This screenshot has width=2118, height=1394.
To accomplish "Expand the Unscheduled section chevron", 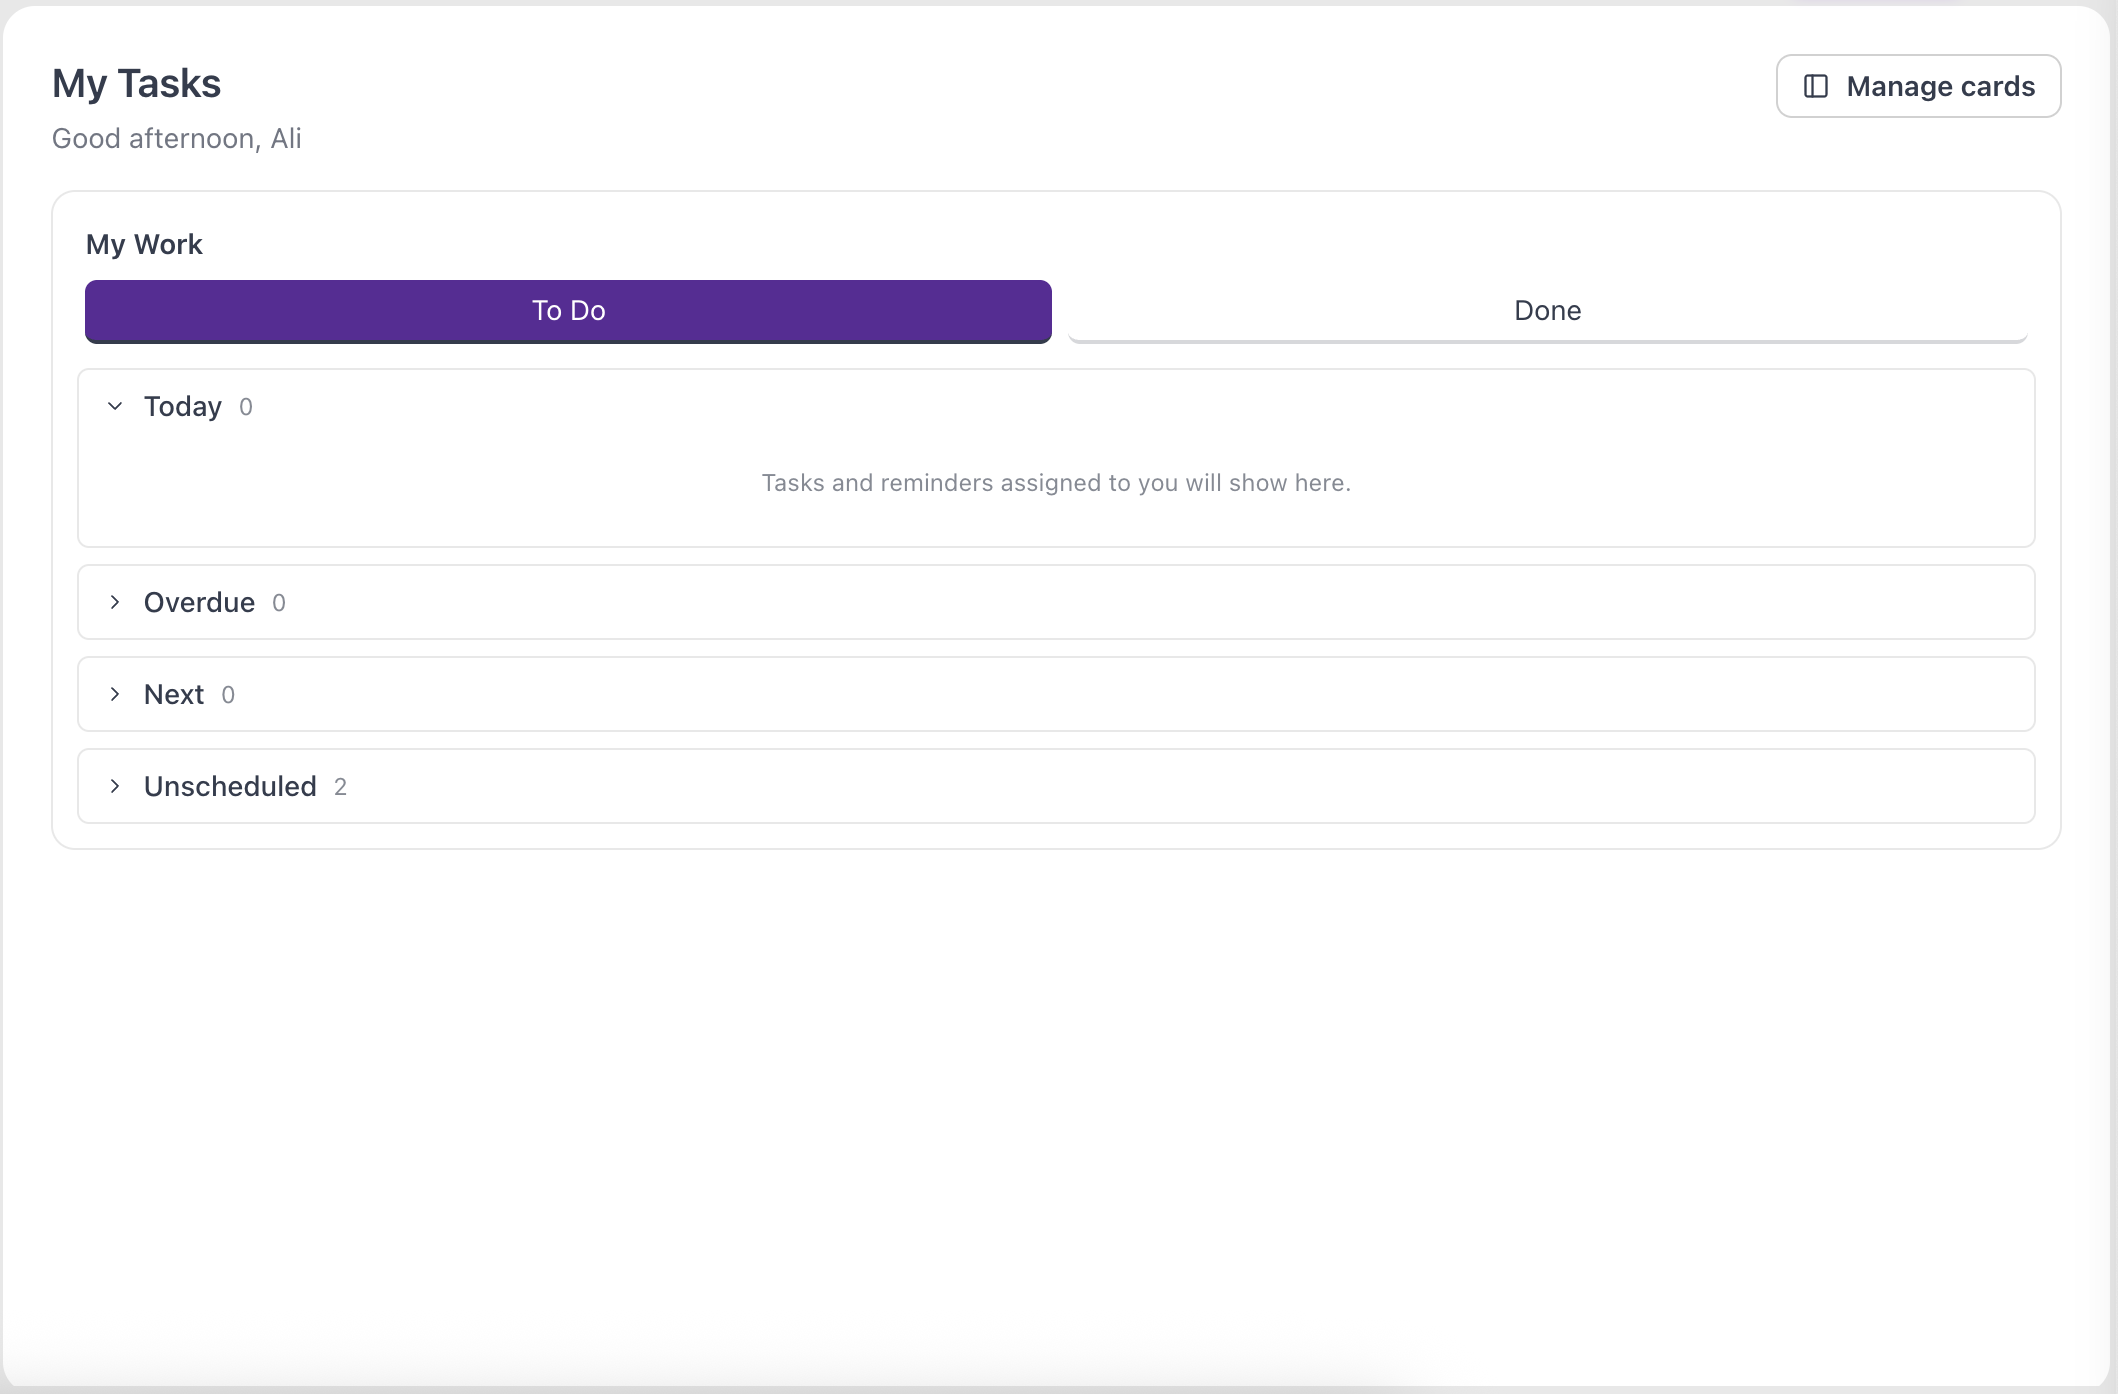I will coord(115,786).
